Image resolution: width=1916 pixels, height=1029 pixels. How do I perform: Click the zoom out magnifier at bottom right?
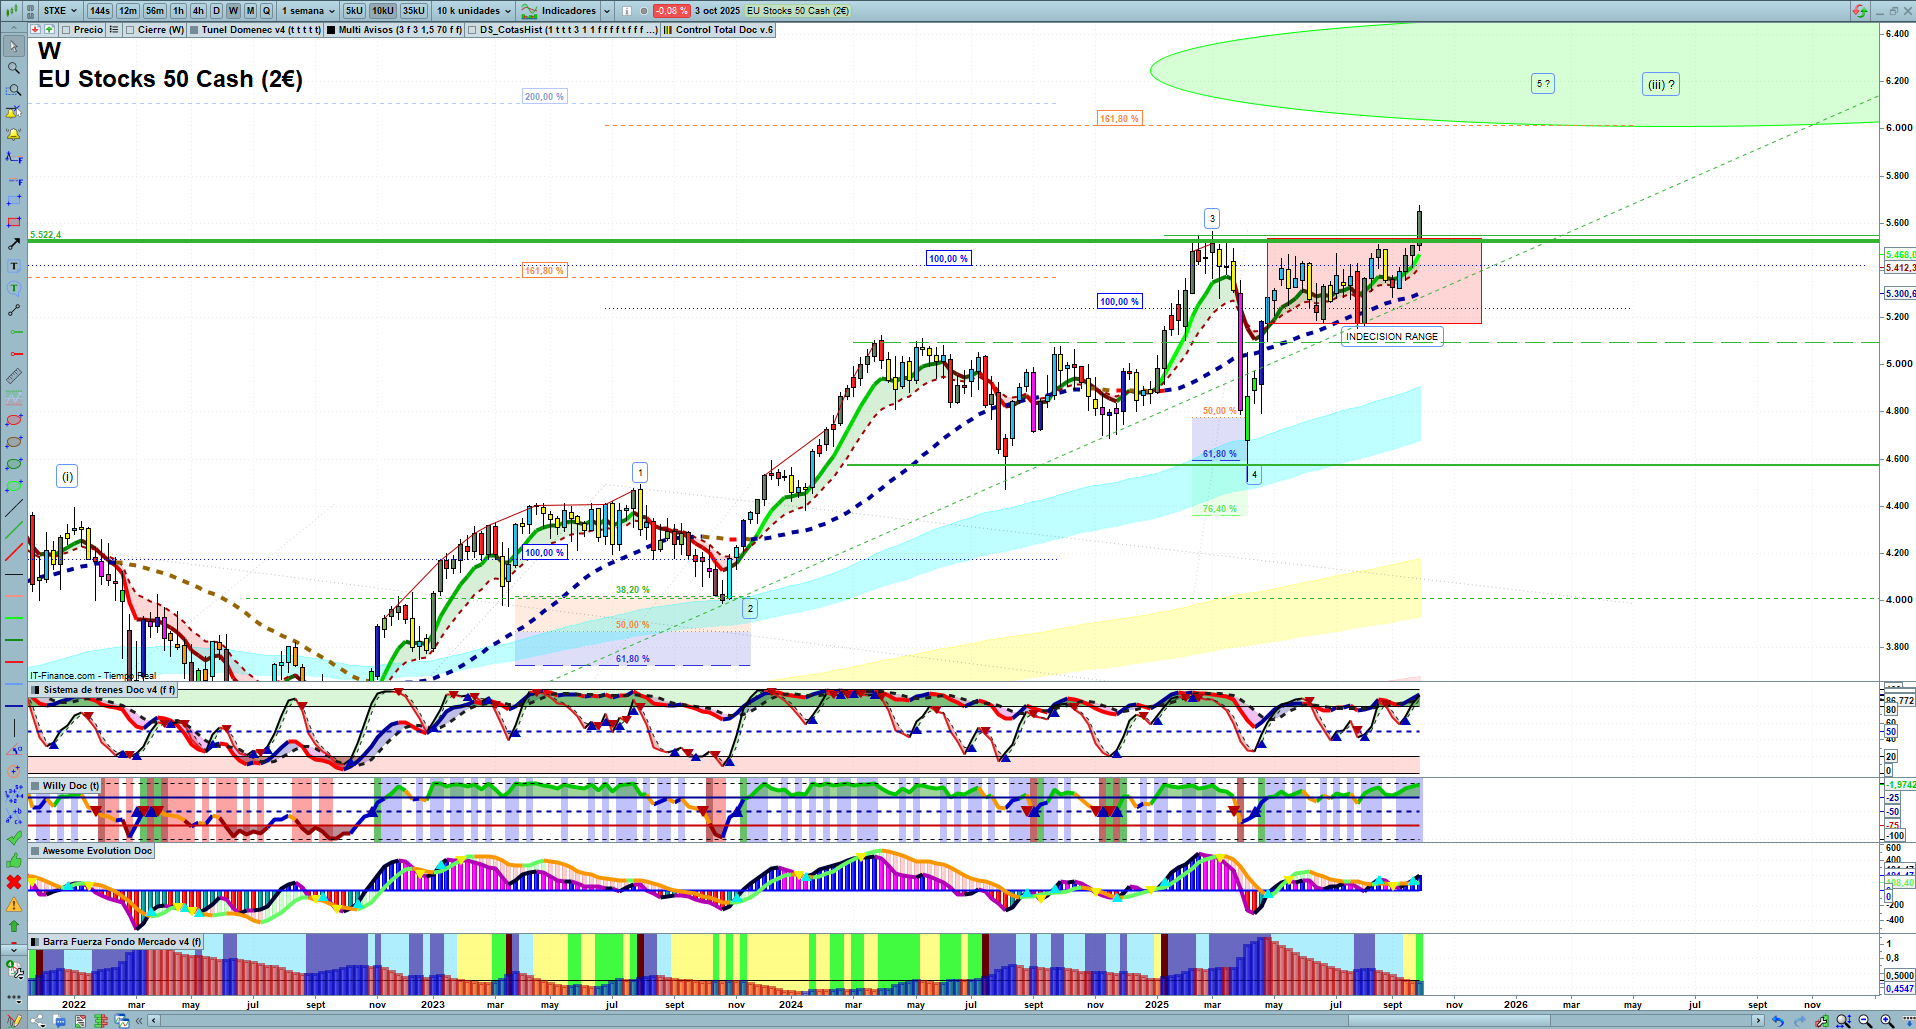pos(1866,1021)
